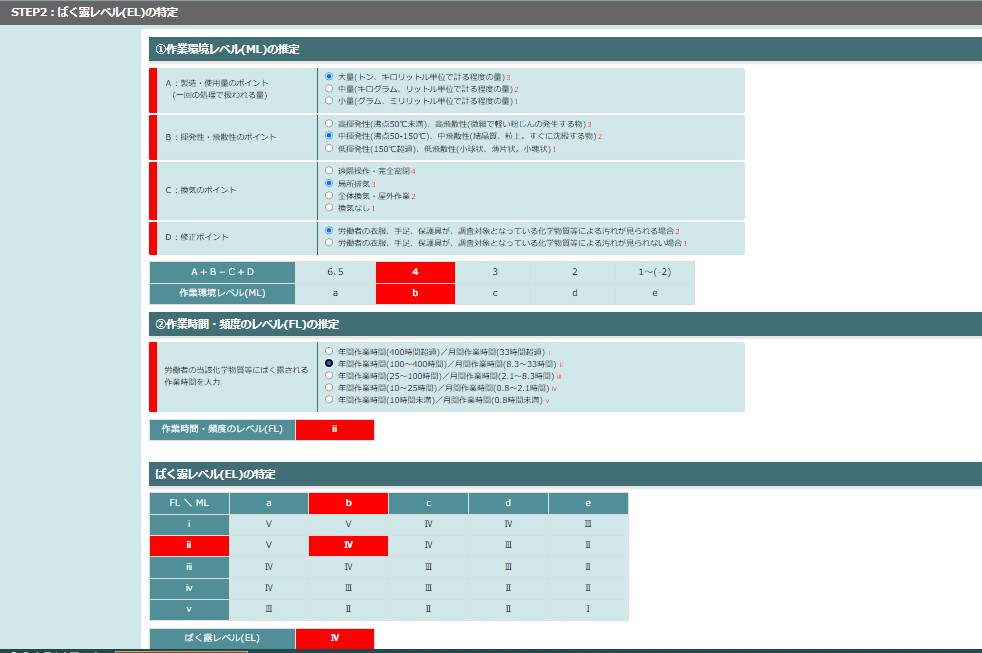The width and height of the screenshot is (982, 653).
Task: Click the red FL result cell ⅱ
Action: (335, 430)
